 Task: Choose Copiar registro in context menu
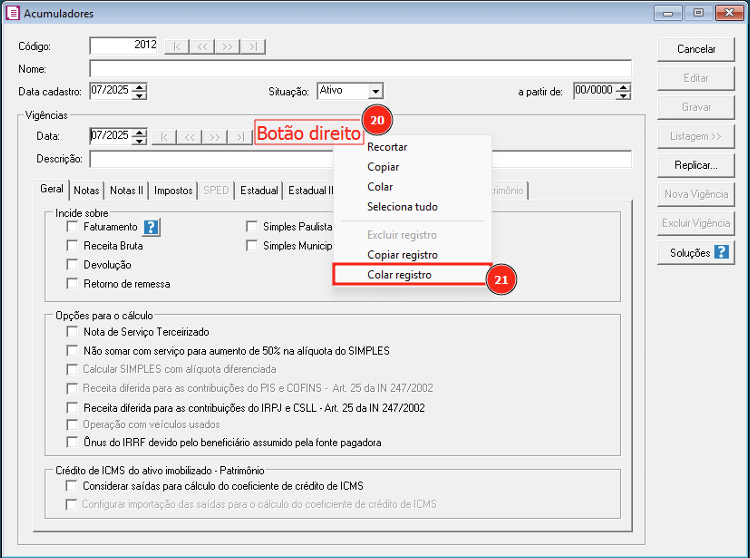pyautogui.click(x=402, y=255)
